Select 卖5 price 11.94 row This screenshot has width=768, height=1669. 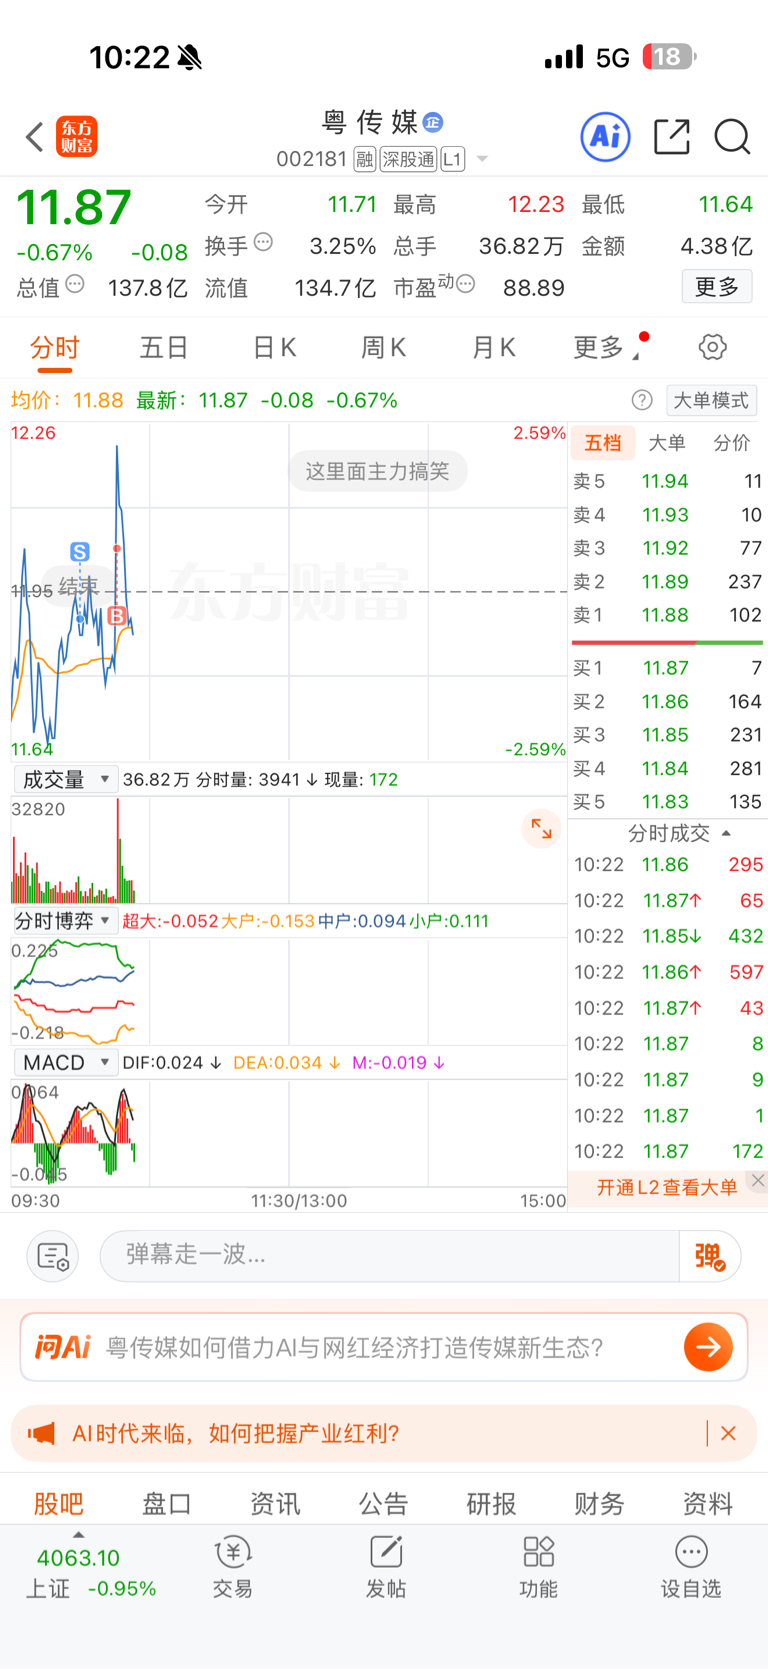tap(667, 481)
